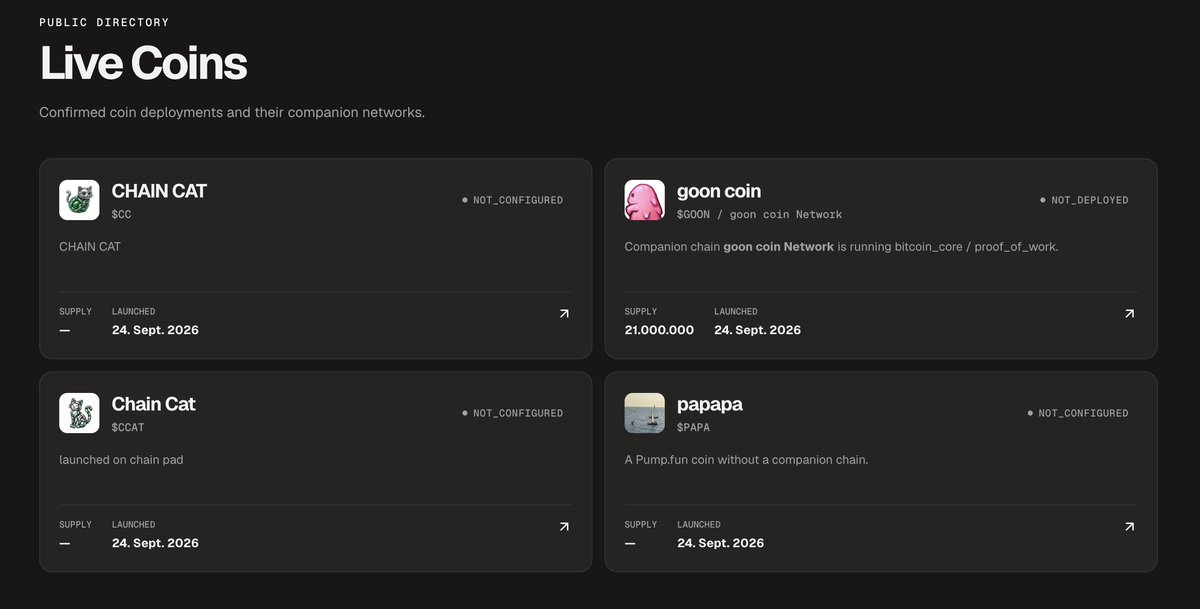Click the $CC ticker text
The width and height of the screenshot is (1200, 609).
pyautogui.click(x=121, y=214)
